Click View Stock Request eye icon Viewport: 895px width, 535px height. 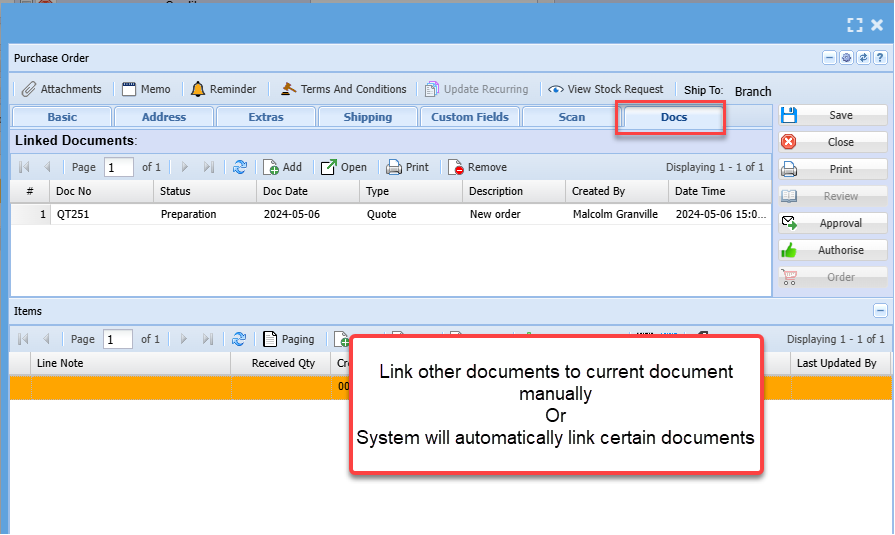606,89
